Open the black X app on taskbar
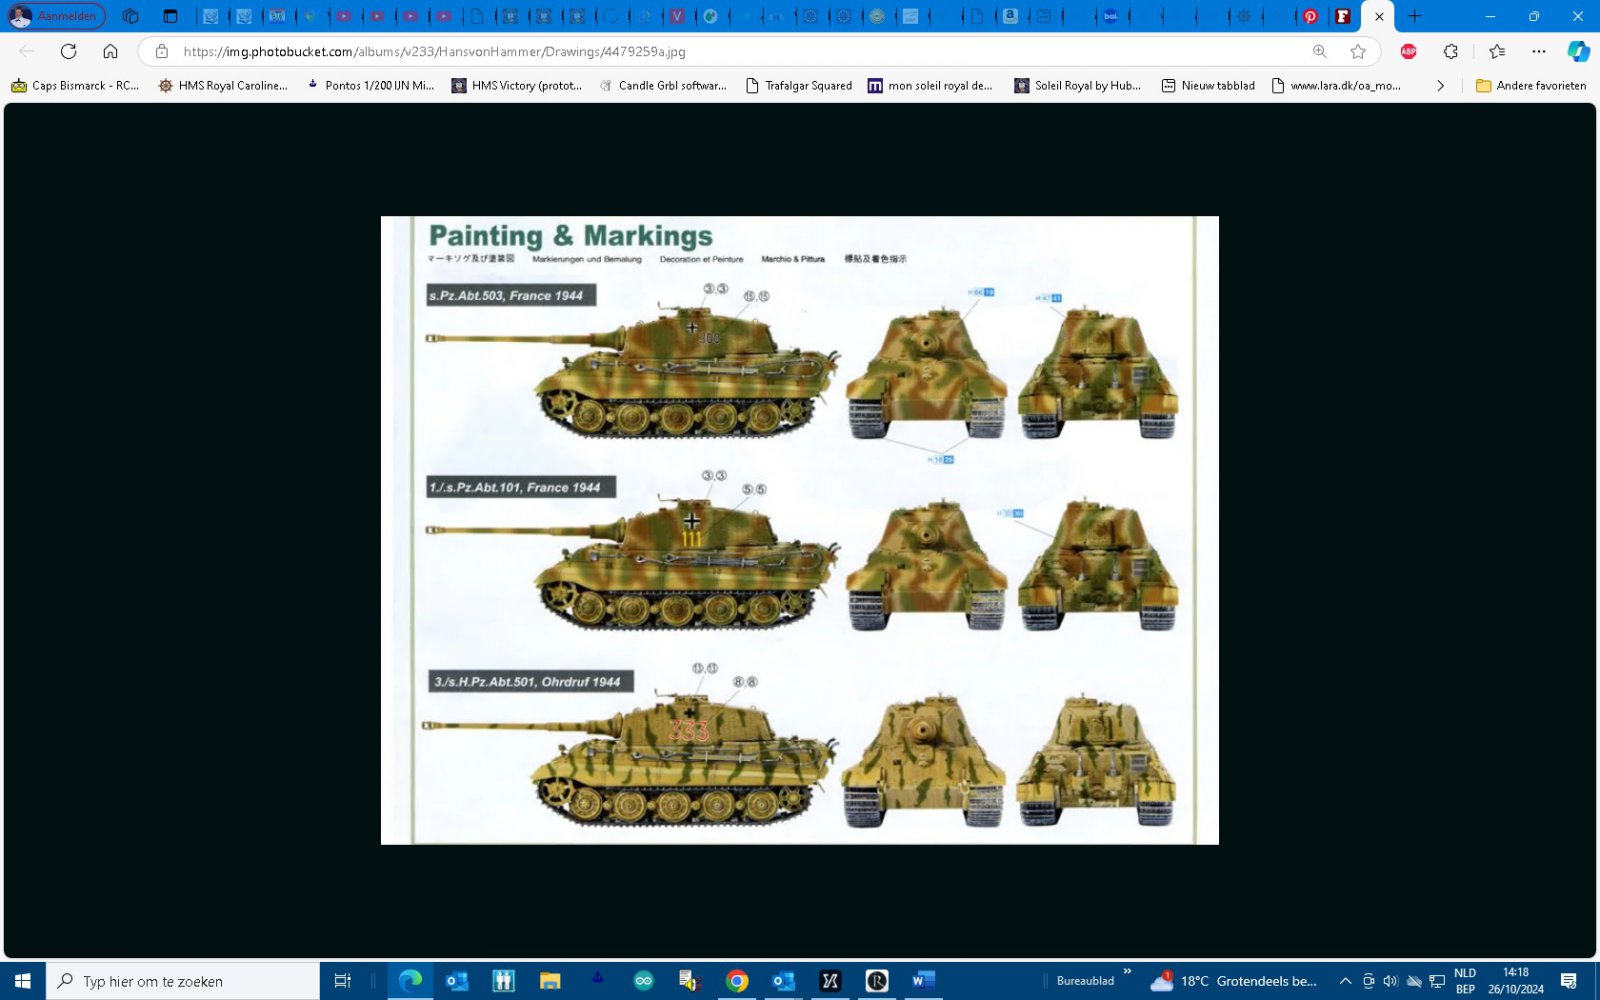Viewport: 1600px width, 1000px height. point(830,981)
